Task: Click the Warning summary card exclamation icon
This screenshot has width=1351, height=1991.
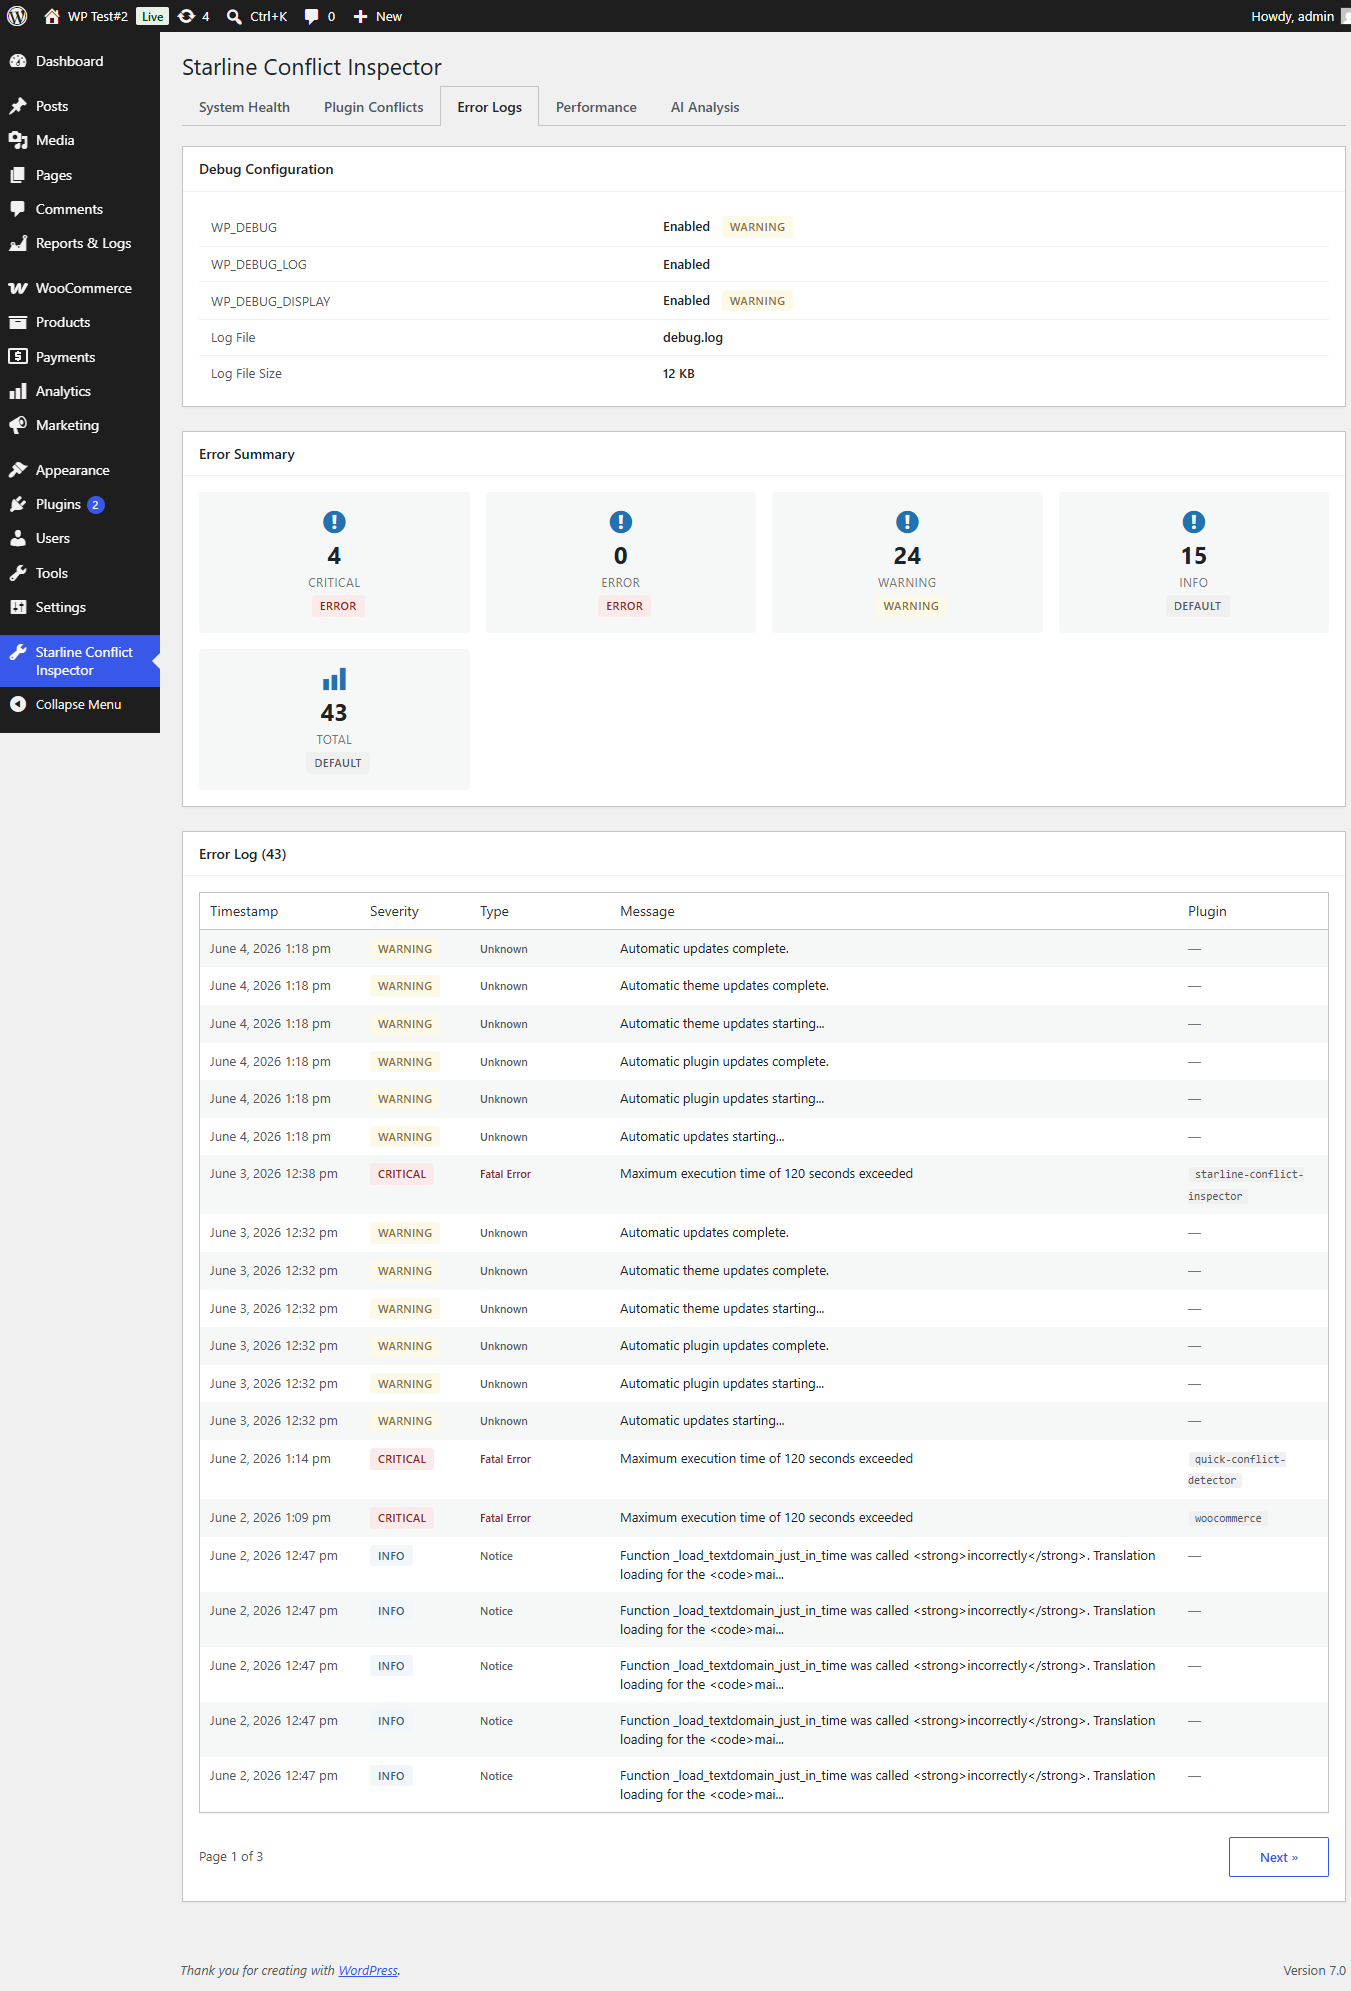Action: pos(907,522)
